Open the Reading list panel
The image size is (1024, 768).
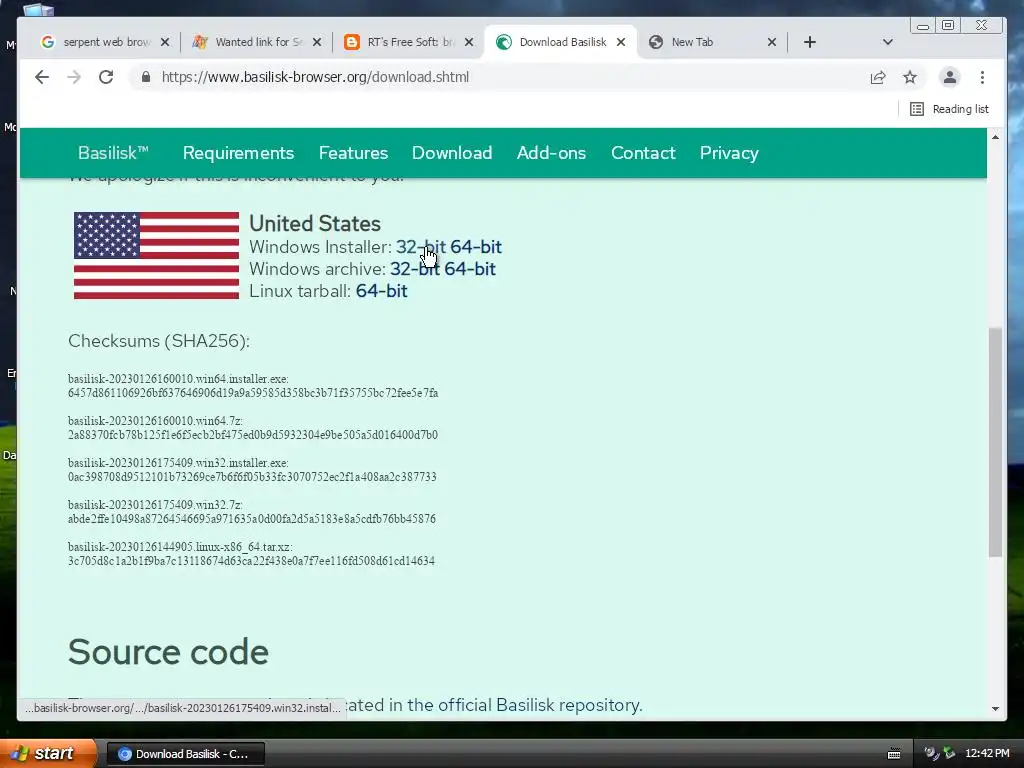[x=949, y=109]
